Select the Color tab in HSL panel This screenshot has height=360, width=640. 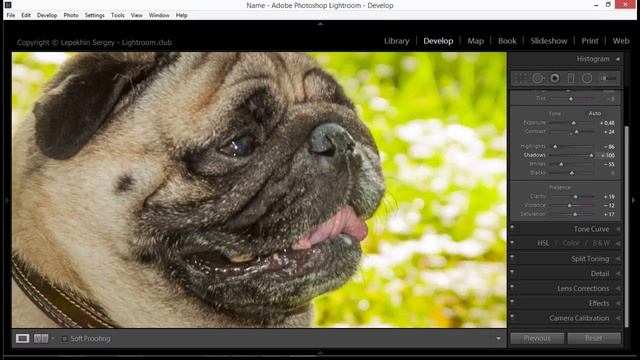(571, 243)
